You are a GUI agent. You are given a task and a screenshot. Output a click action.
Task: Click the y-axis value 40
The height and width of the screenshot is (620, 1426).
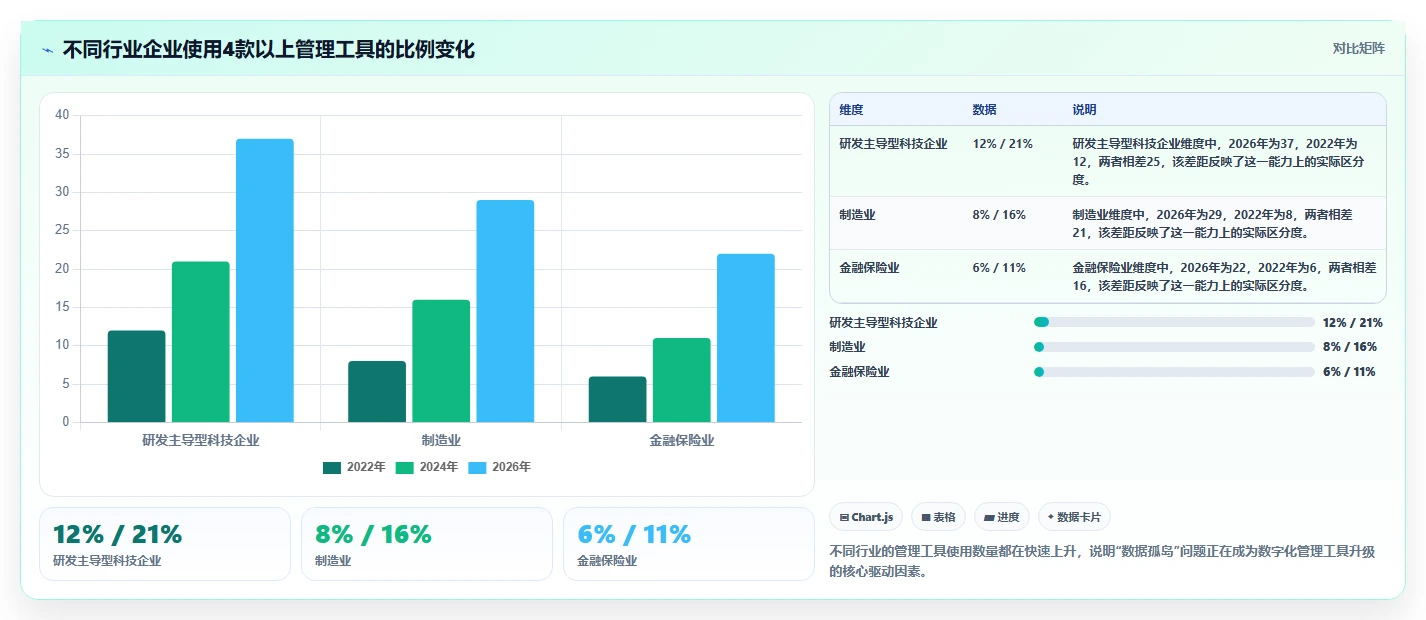coord(62,115)
